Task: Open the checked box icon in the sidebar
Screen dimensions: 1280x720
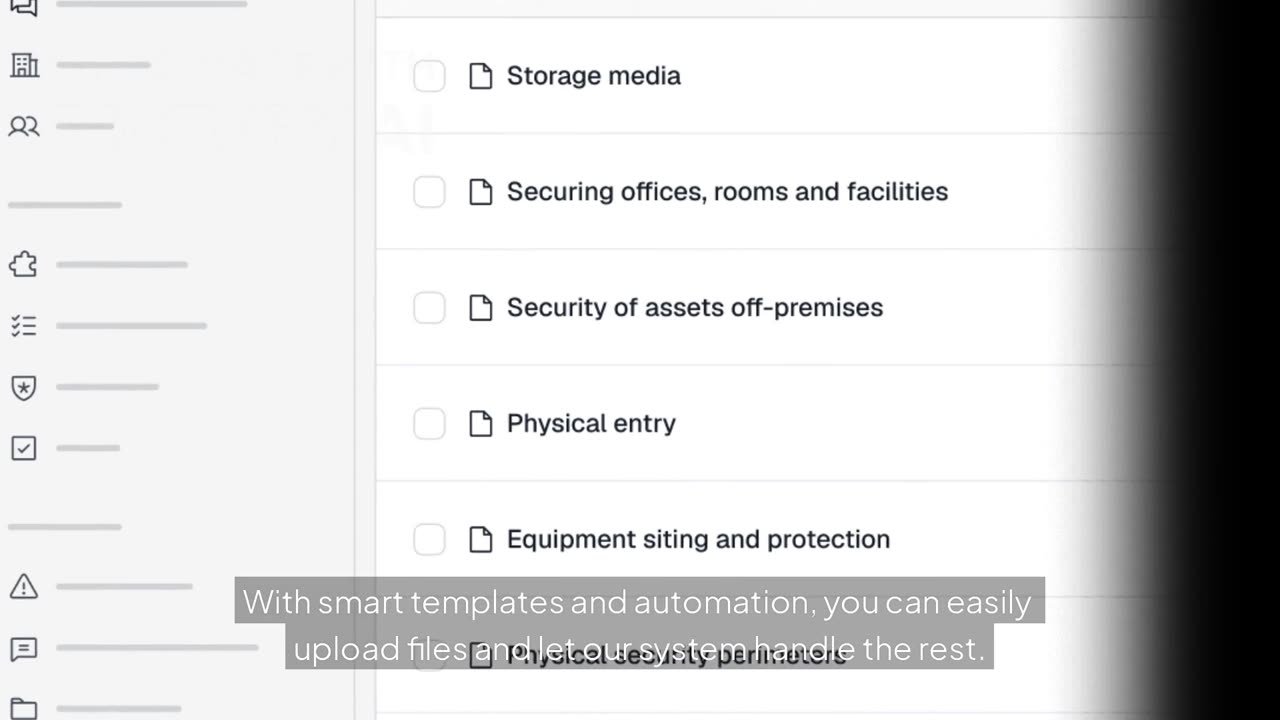Action: (24, 448)
